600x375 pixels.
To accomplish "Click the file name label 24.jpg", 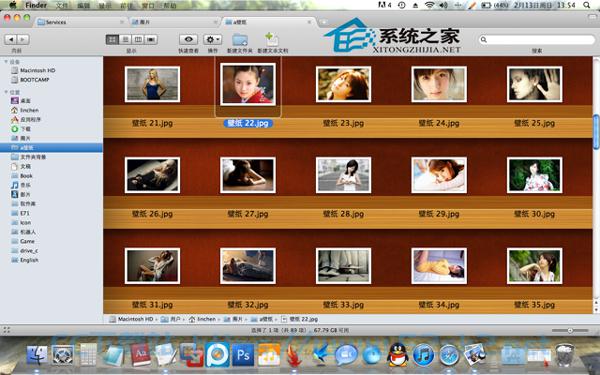I will pyautogui.click(x=439, y=123).
